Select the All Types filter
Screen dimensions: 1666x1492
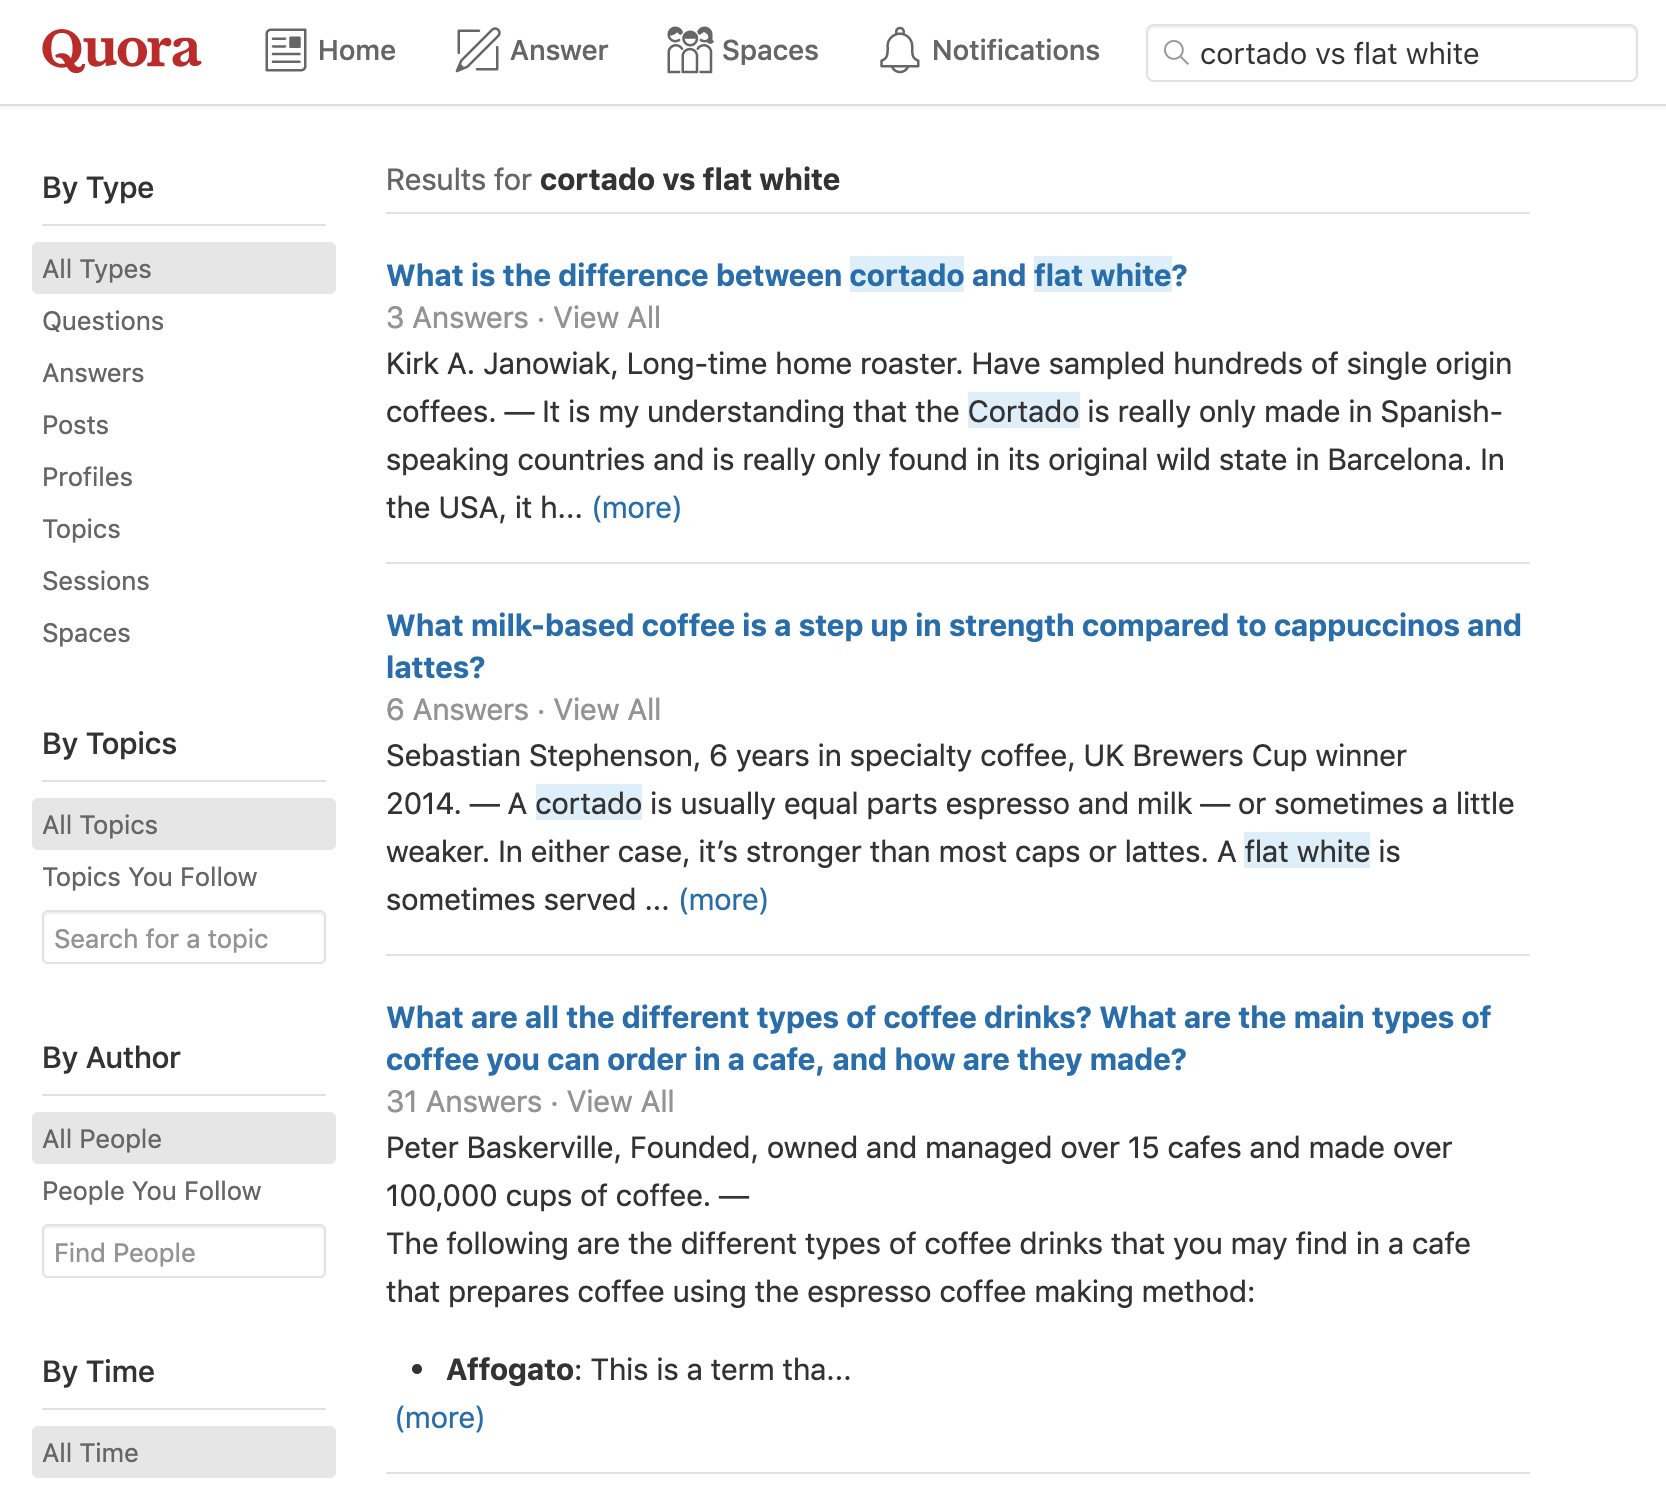[x=184, y=268]
